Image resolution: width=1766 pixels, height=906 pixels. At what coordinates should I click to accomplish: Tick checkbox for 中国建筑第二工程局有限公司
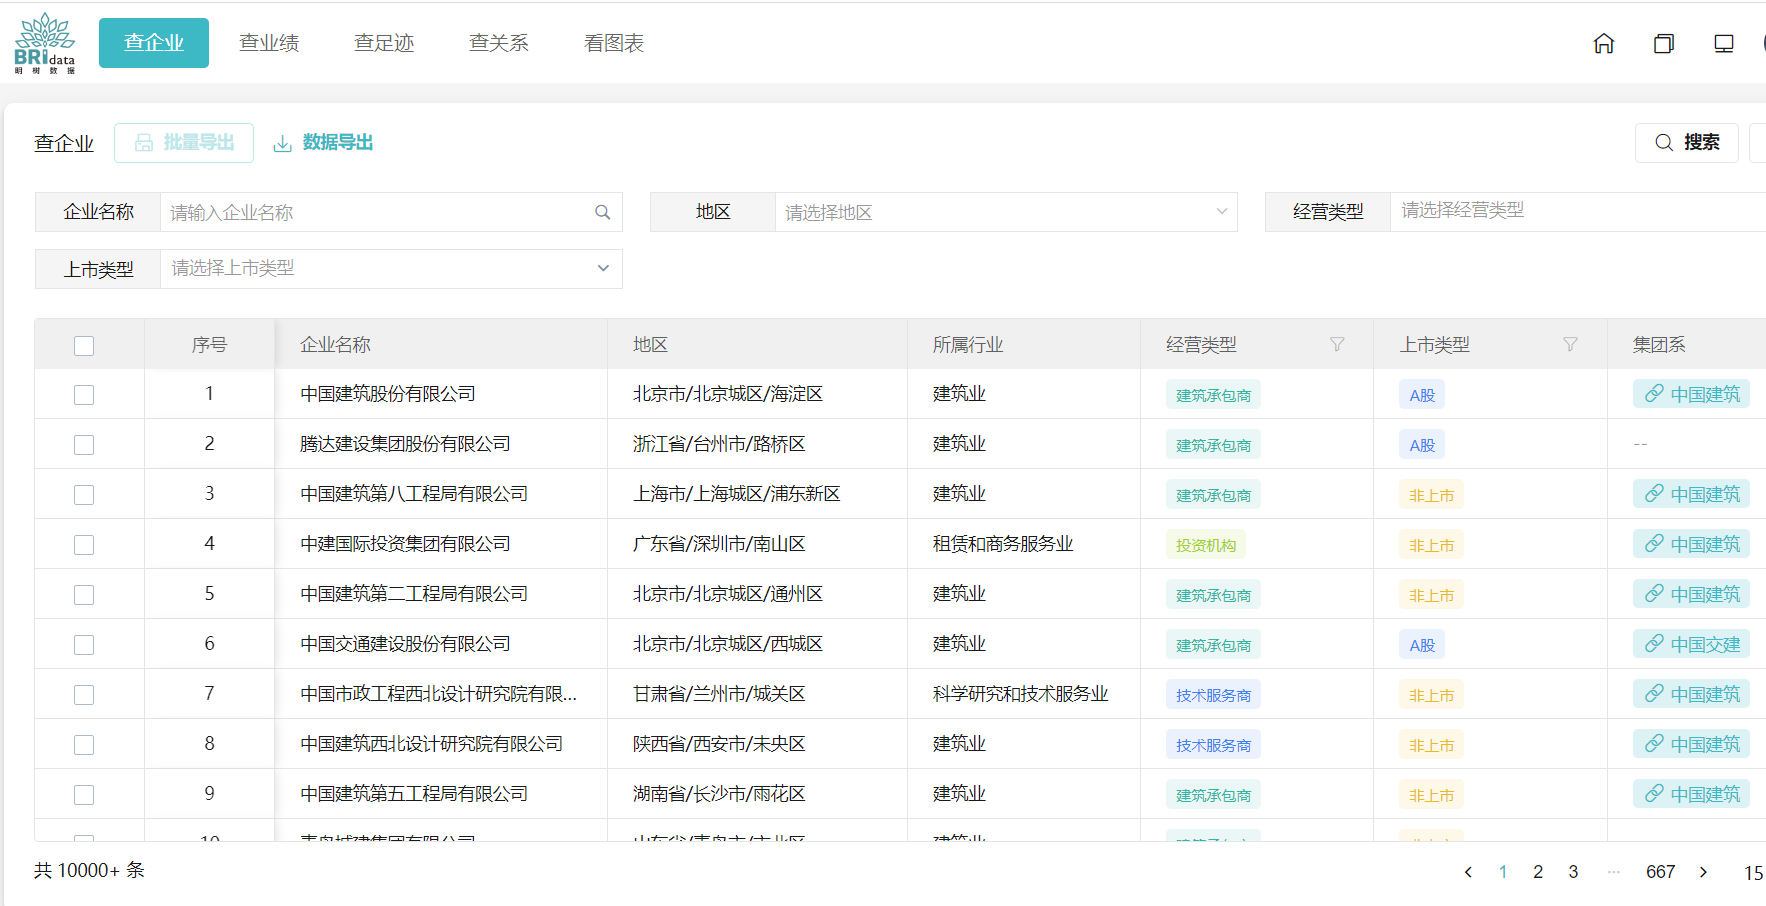pyautogui.click(x=84, y=595)
